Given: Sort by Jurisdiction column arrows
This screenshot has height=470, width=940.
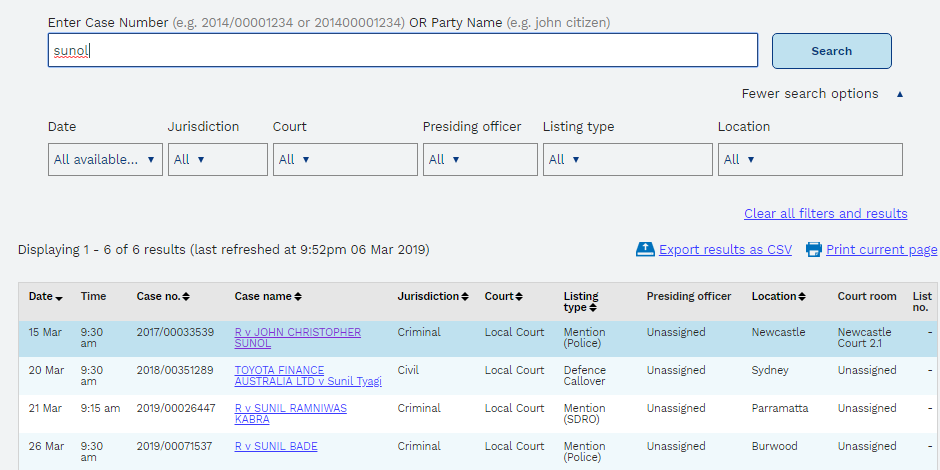Looking at the screenshot, I should point(465,296).
